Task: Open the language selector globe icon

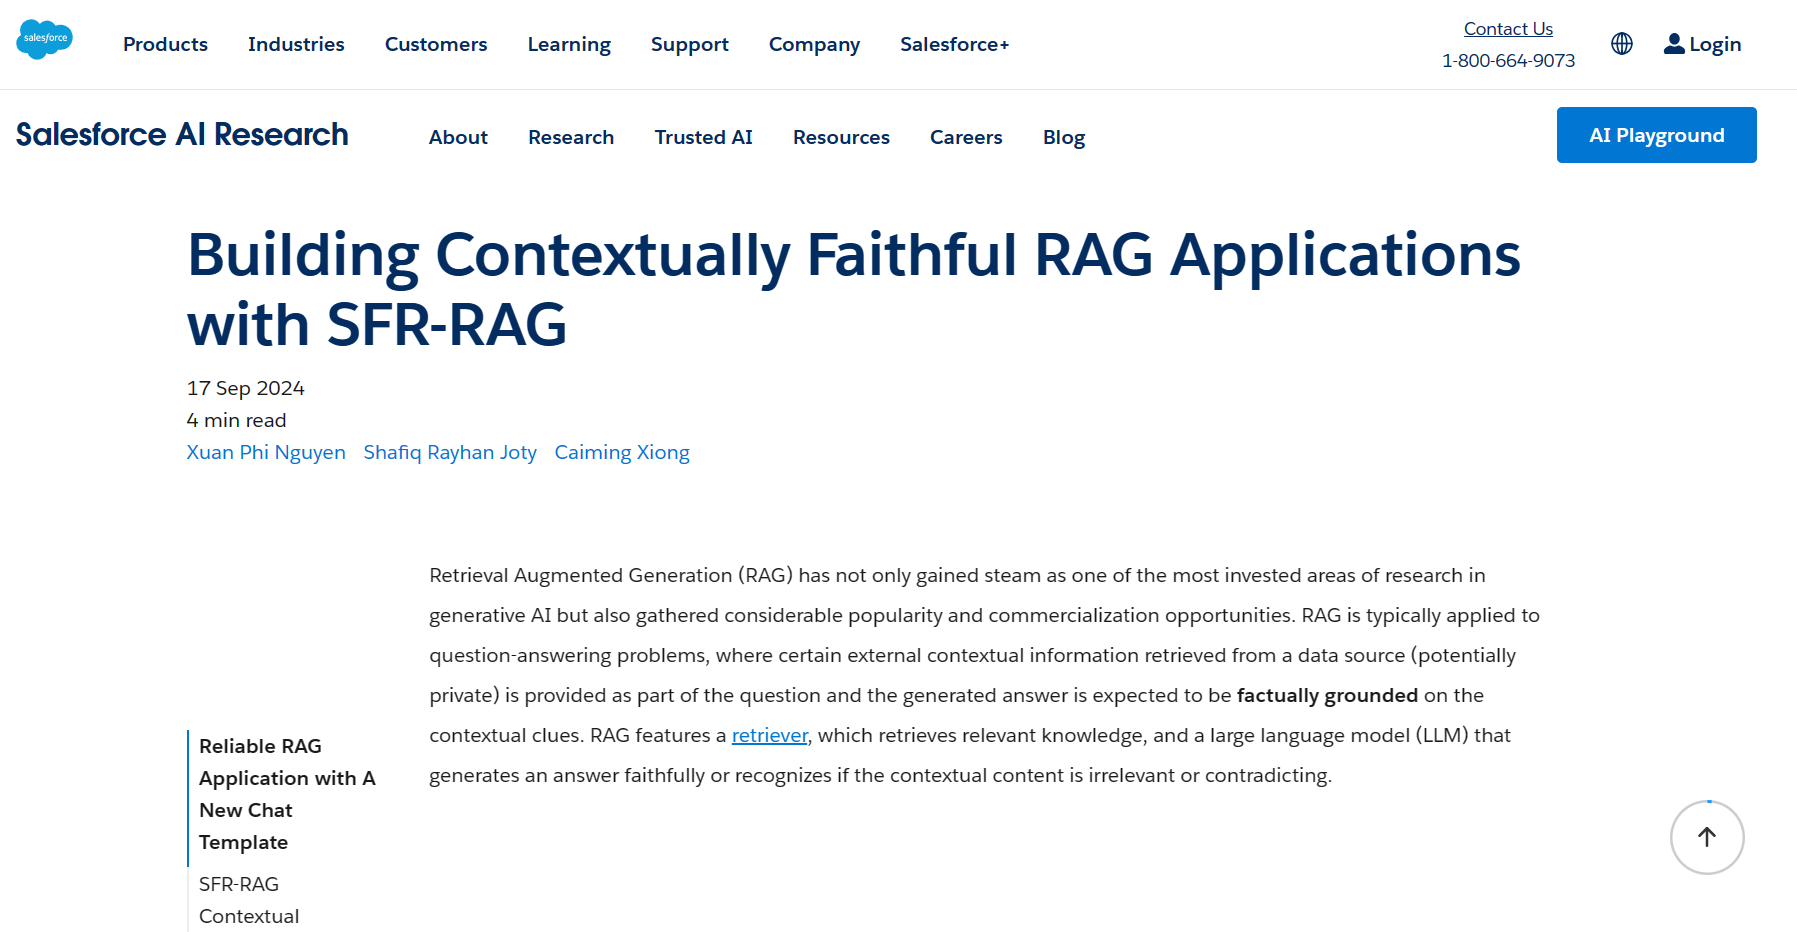Action: click(x=1621, y=43)
